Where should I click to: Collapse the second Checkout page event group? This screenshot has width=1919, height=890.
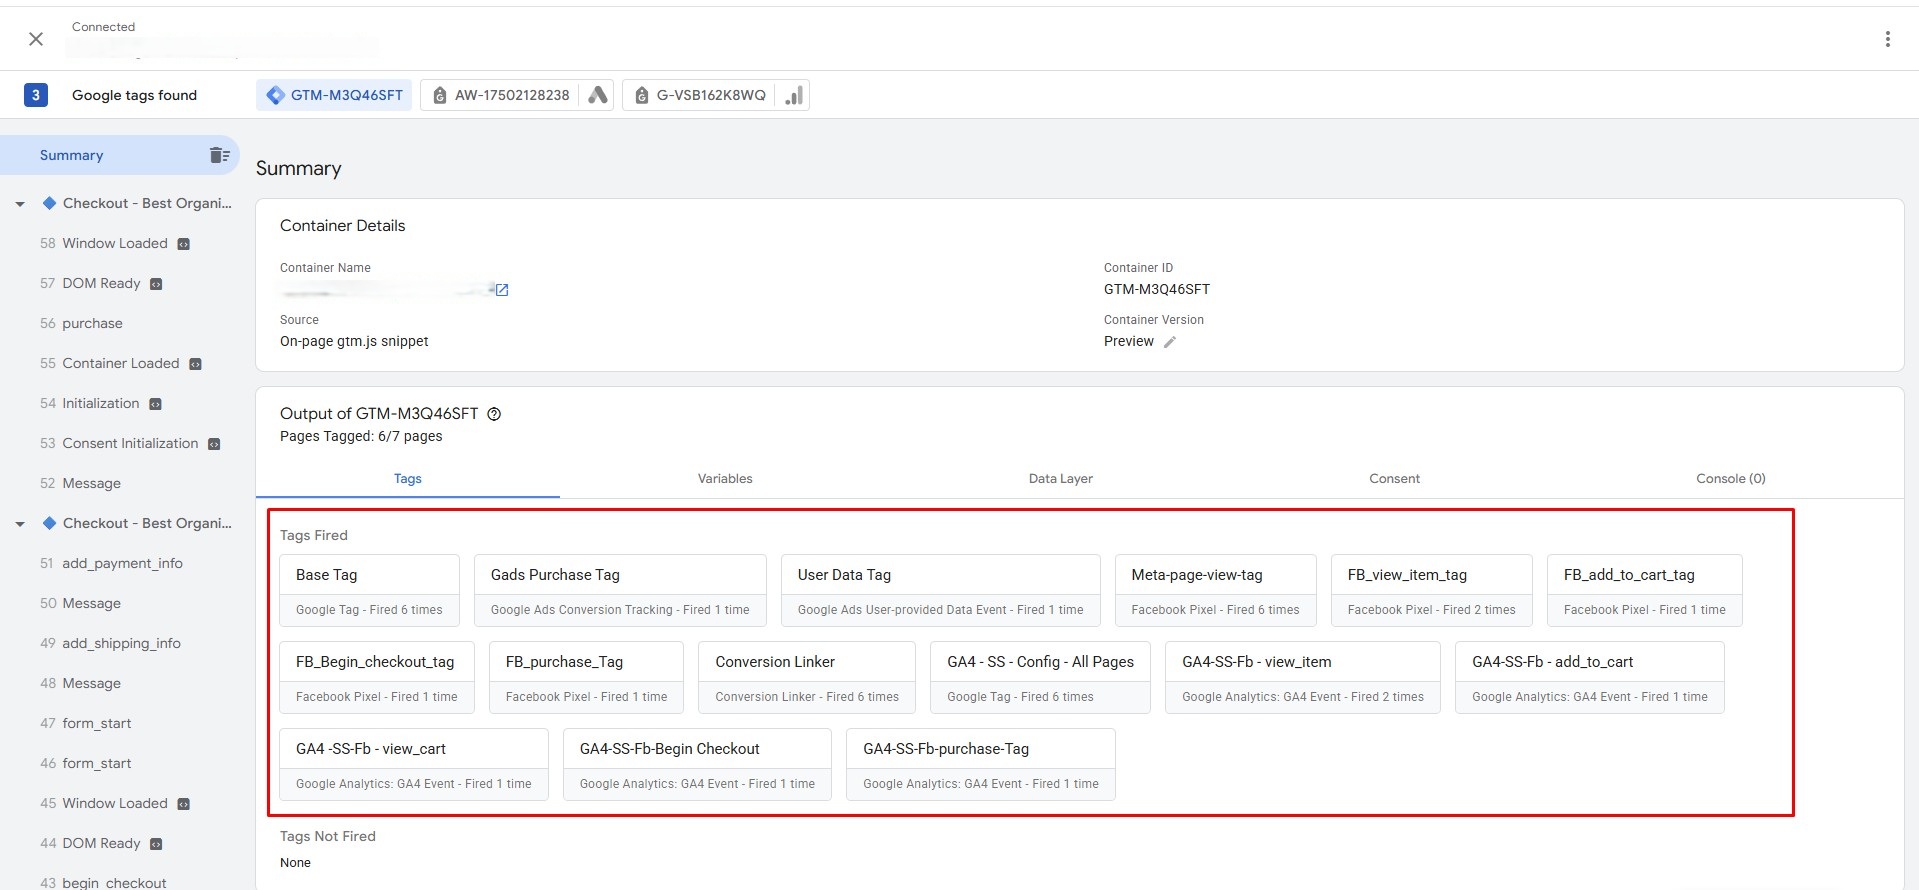coord(20,524)
